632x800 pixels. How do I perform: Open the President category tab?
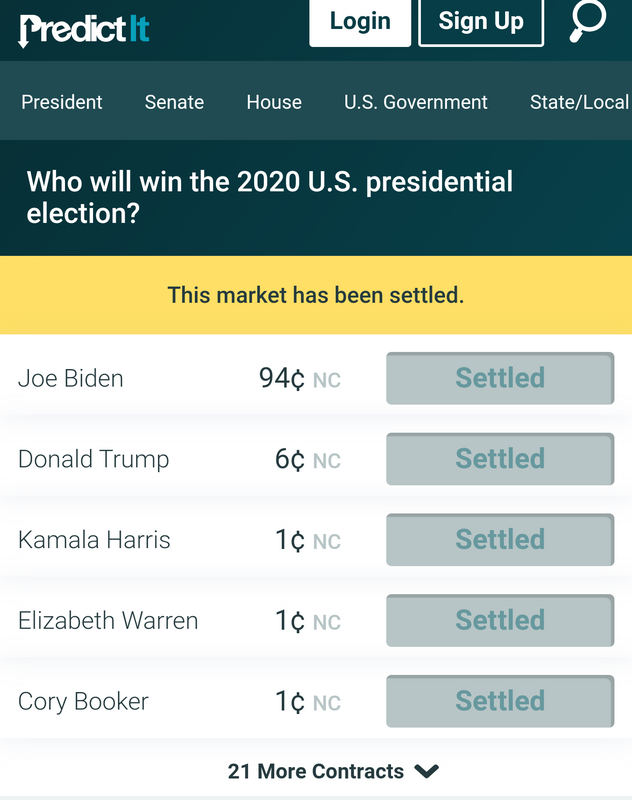pos(62,102)
